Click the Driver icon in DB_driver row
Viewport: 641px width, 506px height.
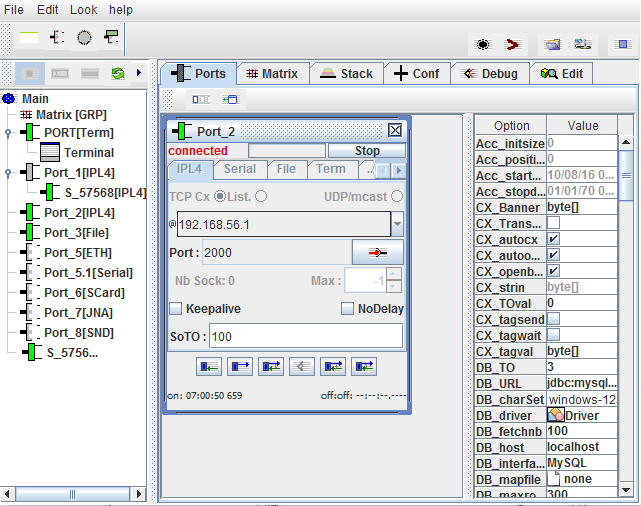click(x=556, y=415)
